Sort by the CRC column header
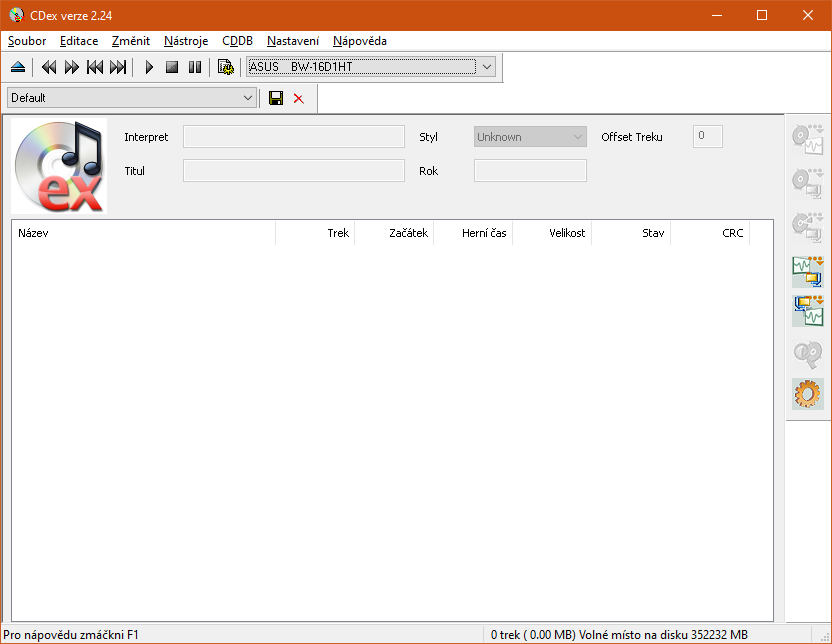Viewport: 832px width, 644px height. [x=710, y=233]
